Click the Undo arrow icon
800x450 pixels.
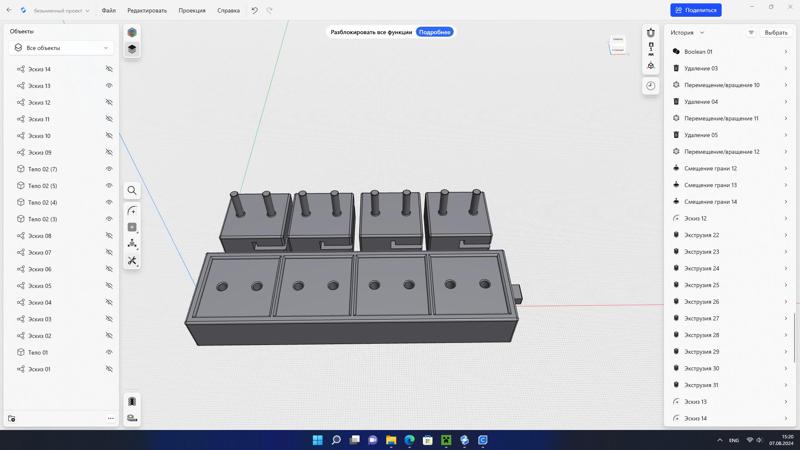(255, 10)
